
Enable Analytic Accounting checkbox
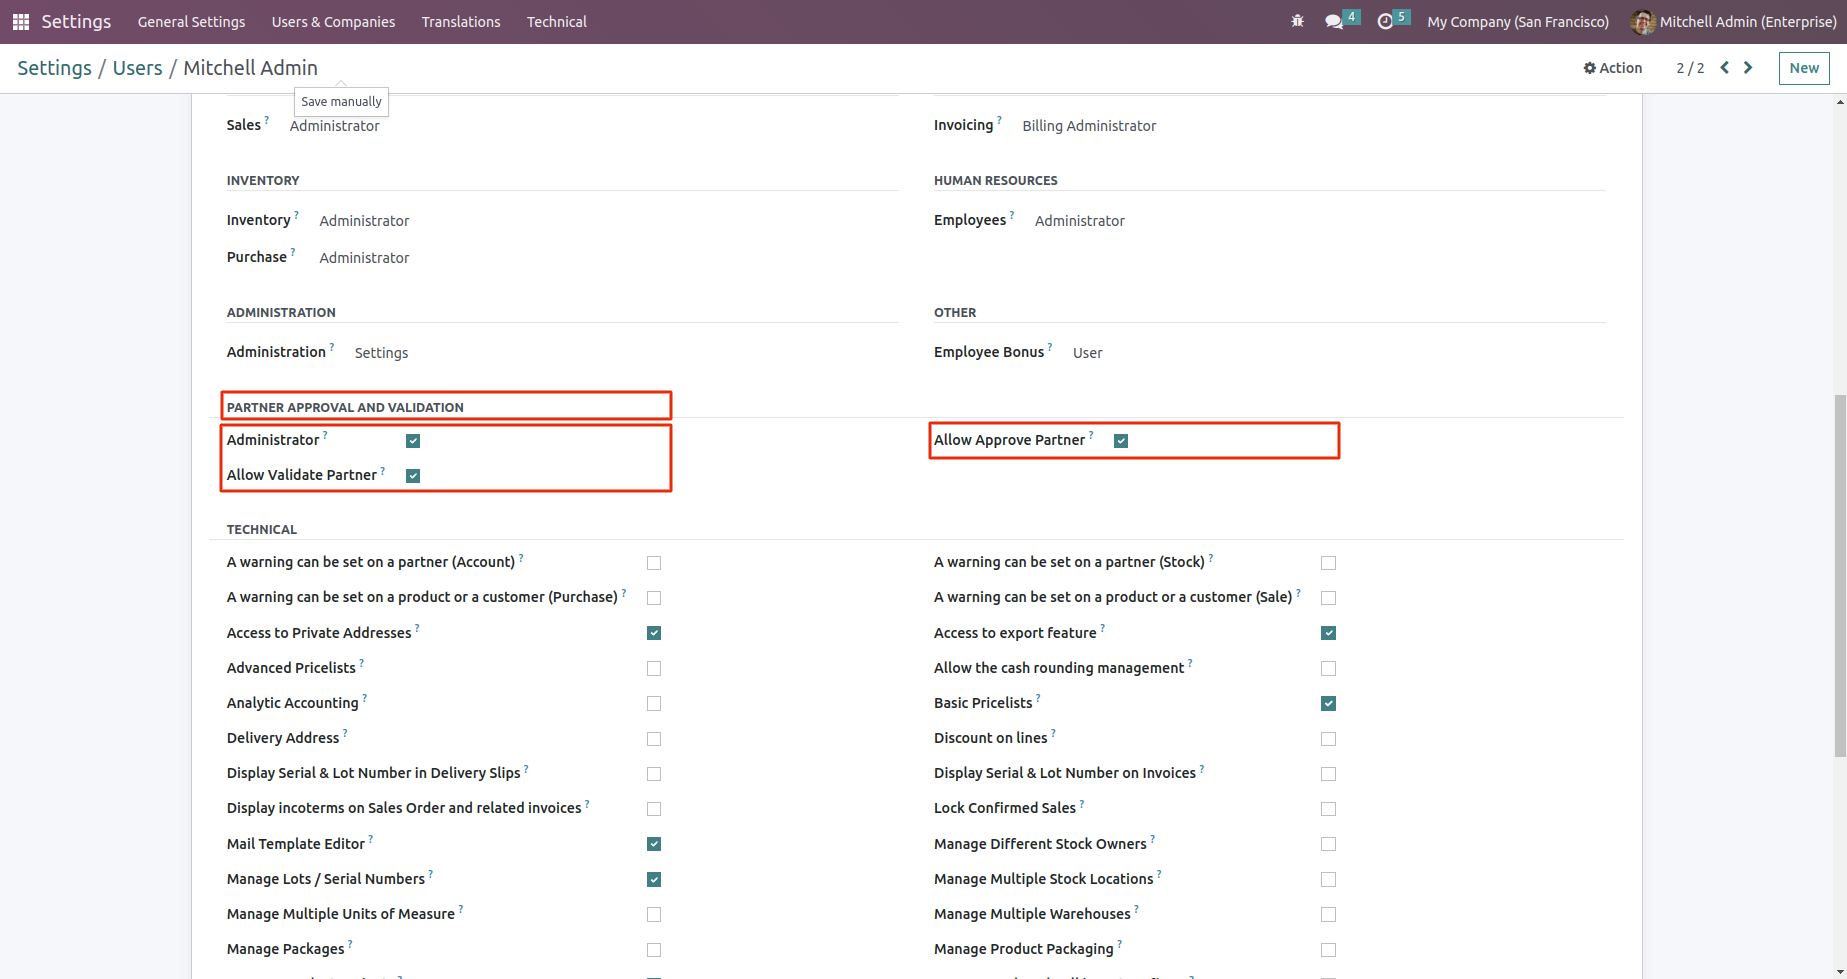tap(654, 704)
